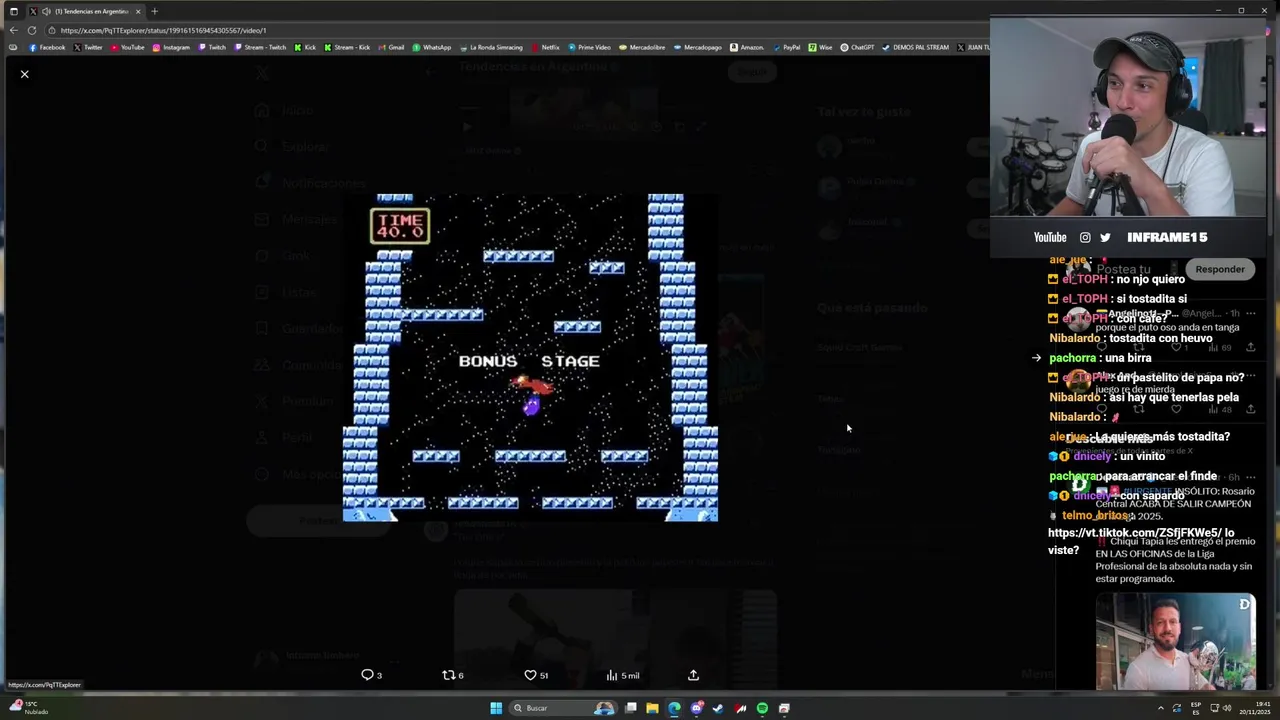
Task: Open the Netflix bookmark
Action: click(545, 47)
